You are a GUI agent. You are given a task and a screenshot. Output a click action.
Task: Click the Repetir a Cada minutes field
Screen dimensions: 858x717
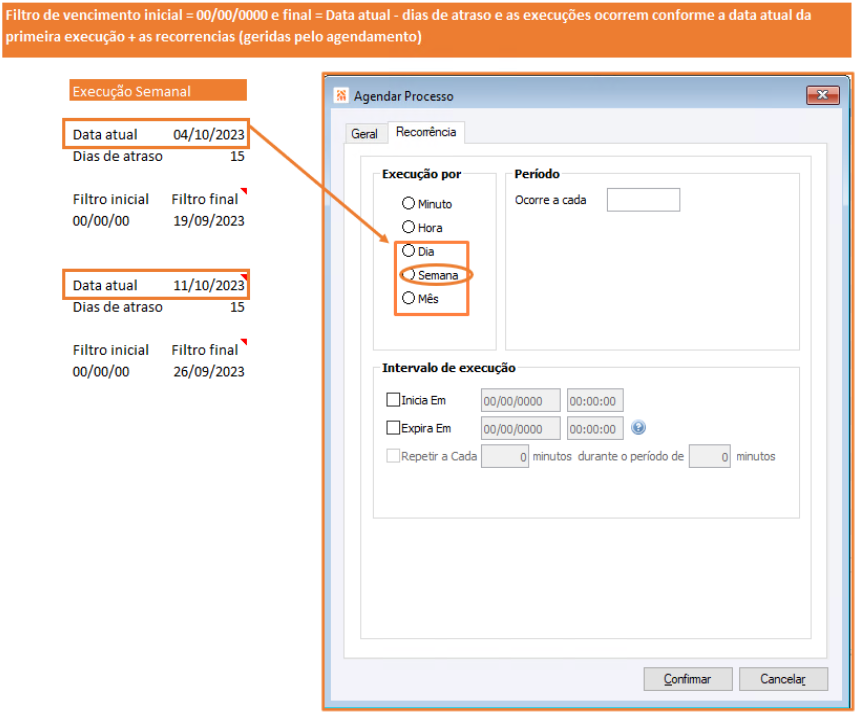pos(506,457)
